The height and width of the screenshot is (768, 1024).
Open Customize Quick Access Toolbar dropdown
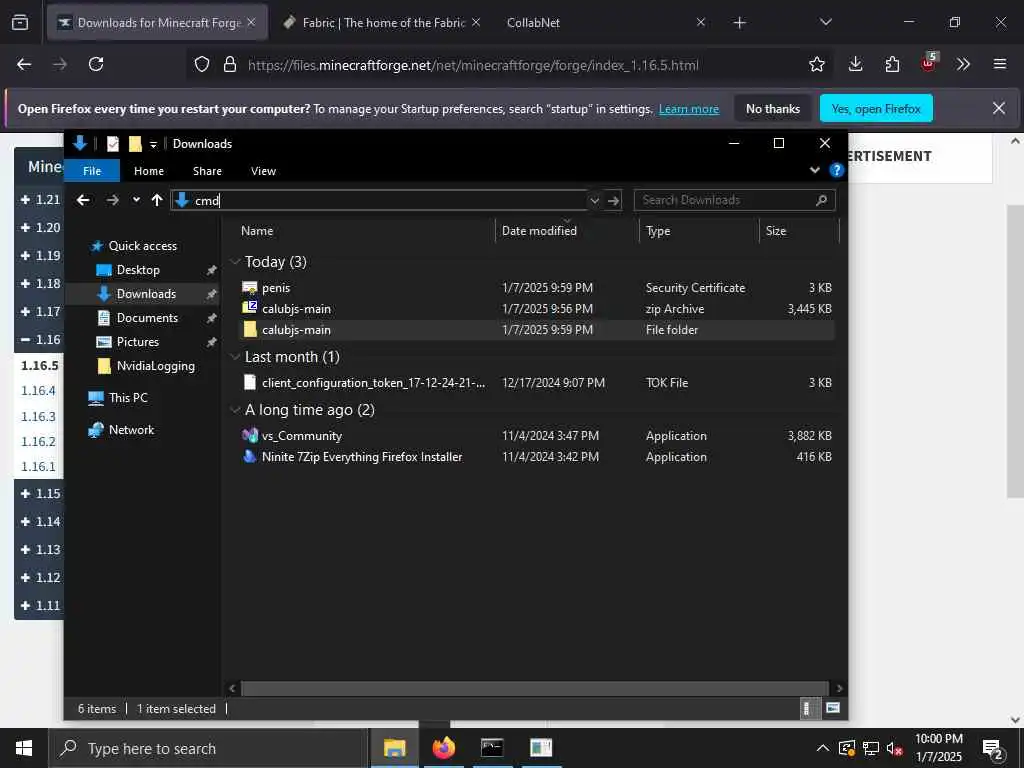click(x=153, y=144)
